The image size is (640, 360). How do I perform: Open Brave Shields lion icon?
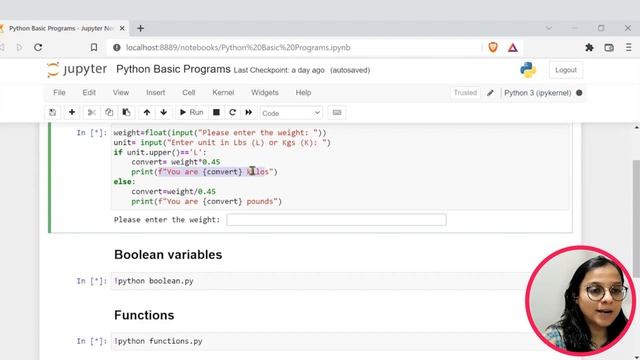coord(493,48)
